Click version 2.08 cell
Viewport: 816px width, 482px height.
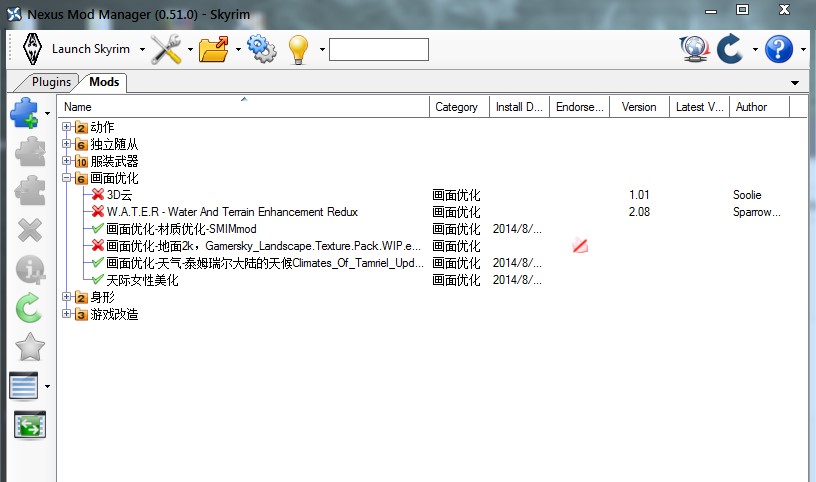(639, 212)
